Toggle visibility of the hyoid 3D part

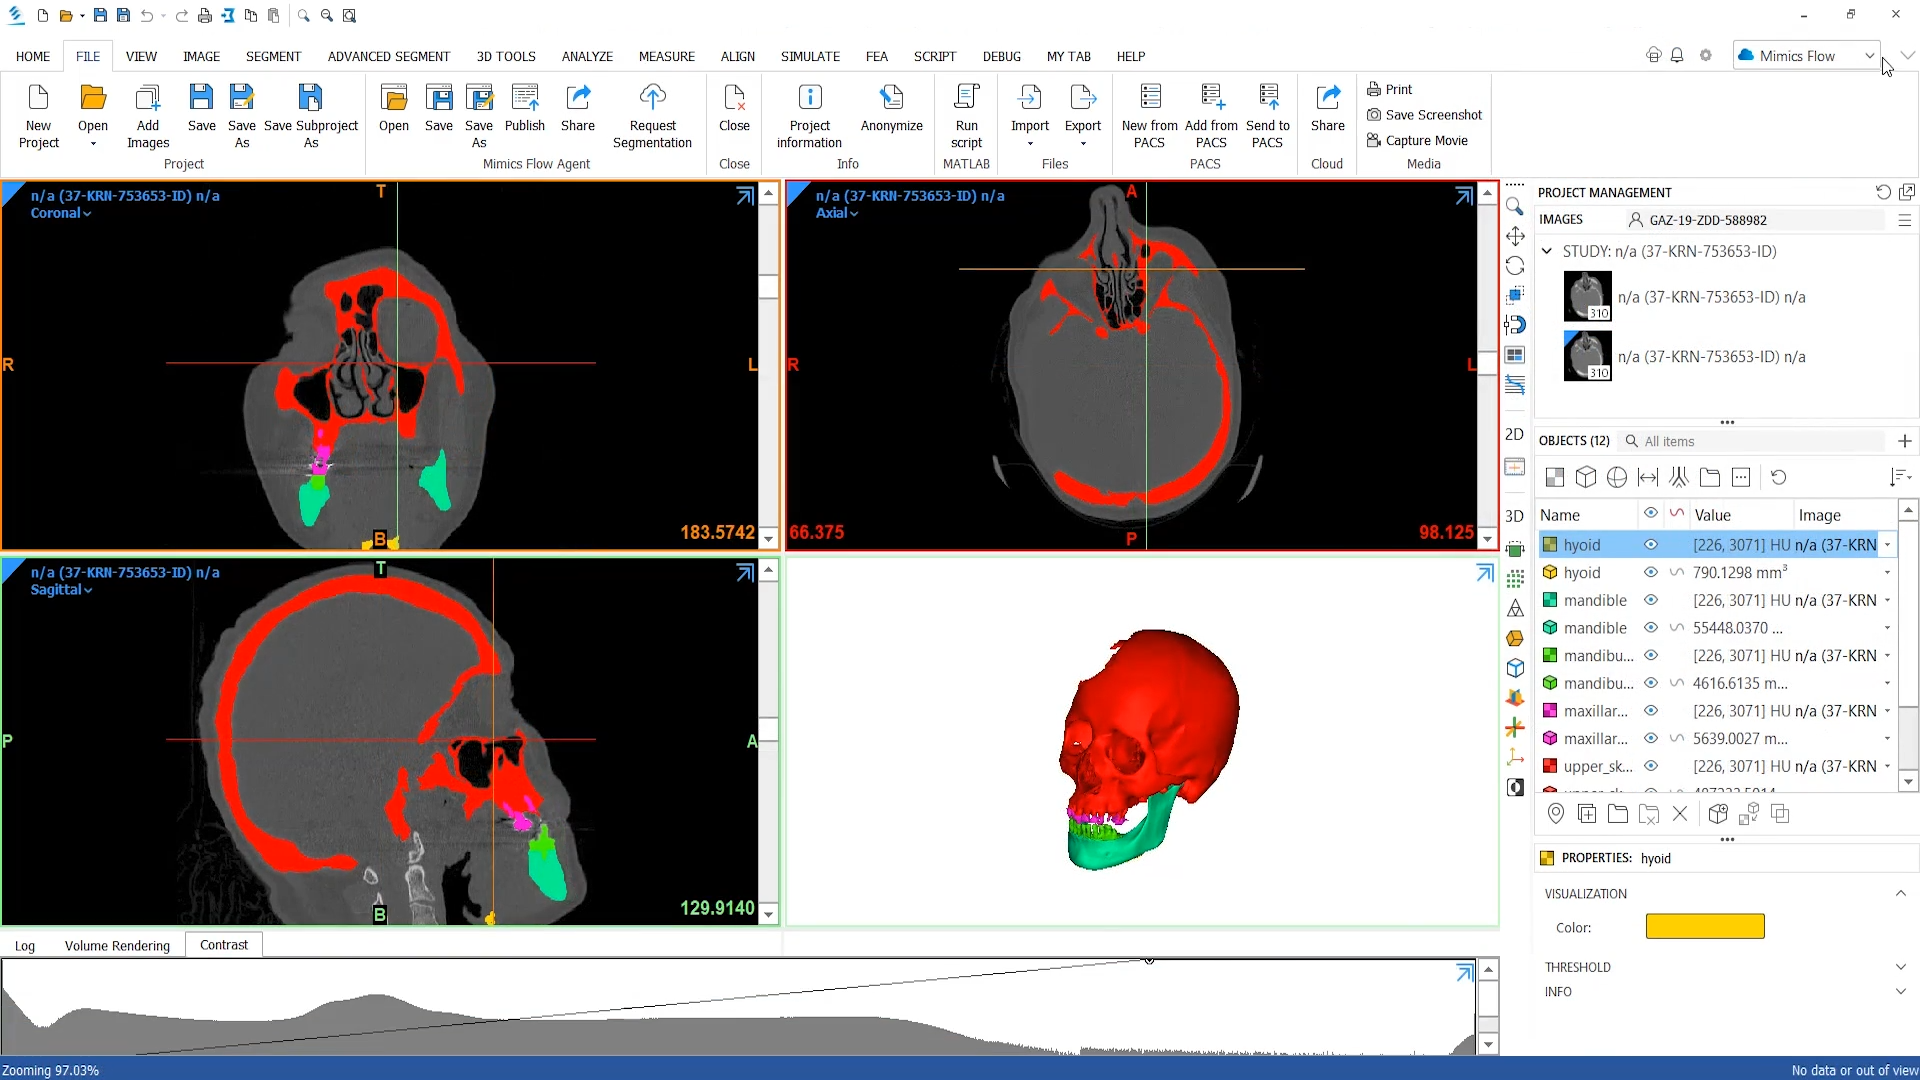pos(1651,573)
